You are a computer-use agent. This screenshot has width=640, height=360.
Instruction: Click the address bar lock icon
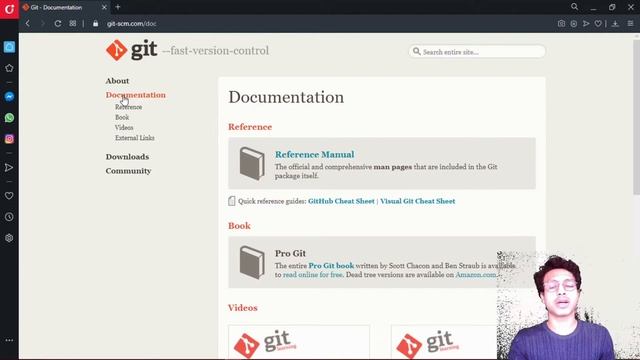click(x=96, y=24)
